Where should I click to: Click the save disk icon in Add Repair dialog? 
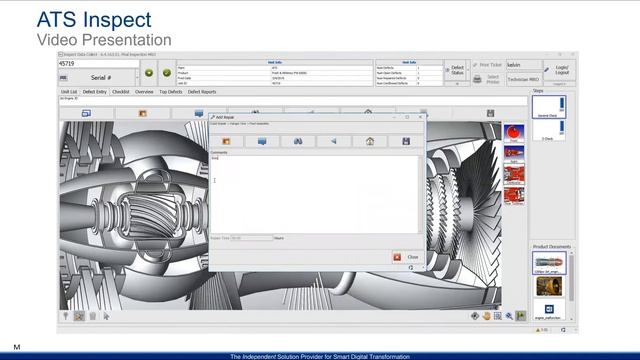point(406,141)
